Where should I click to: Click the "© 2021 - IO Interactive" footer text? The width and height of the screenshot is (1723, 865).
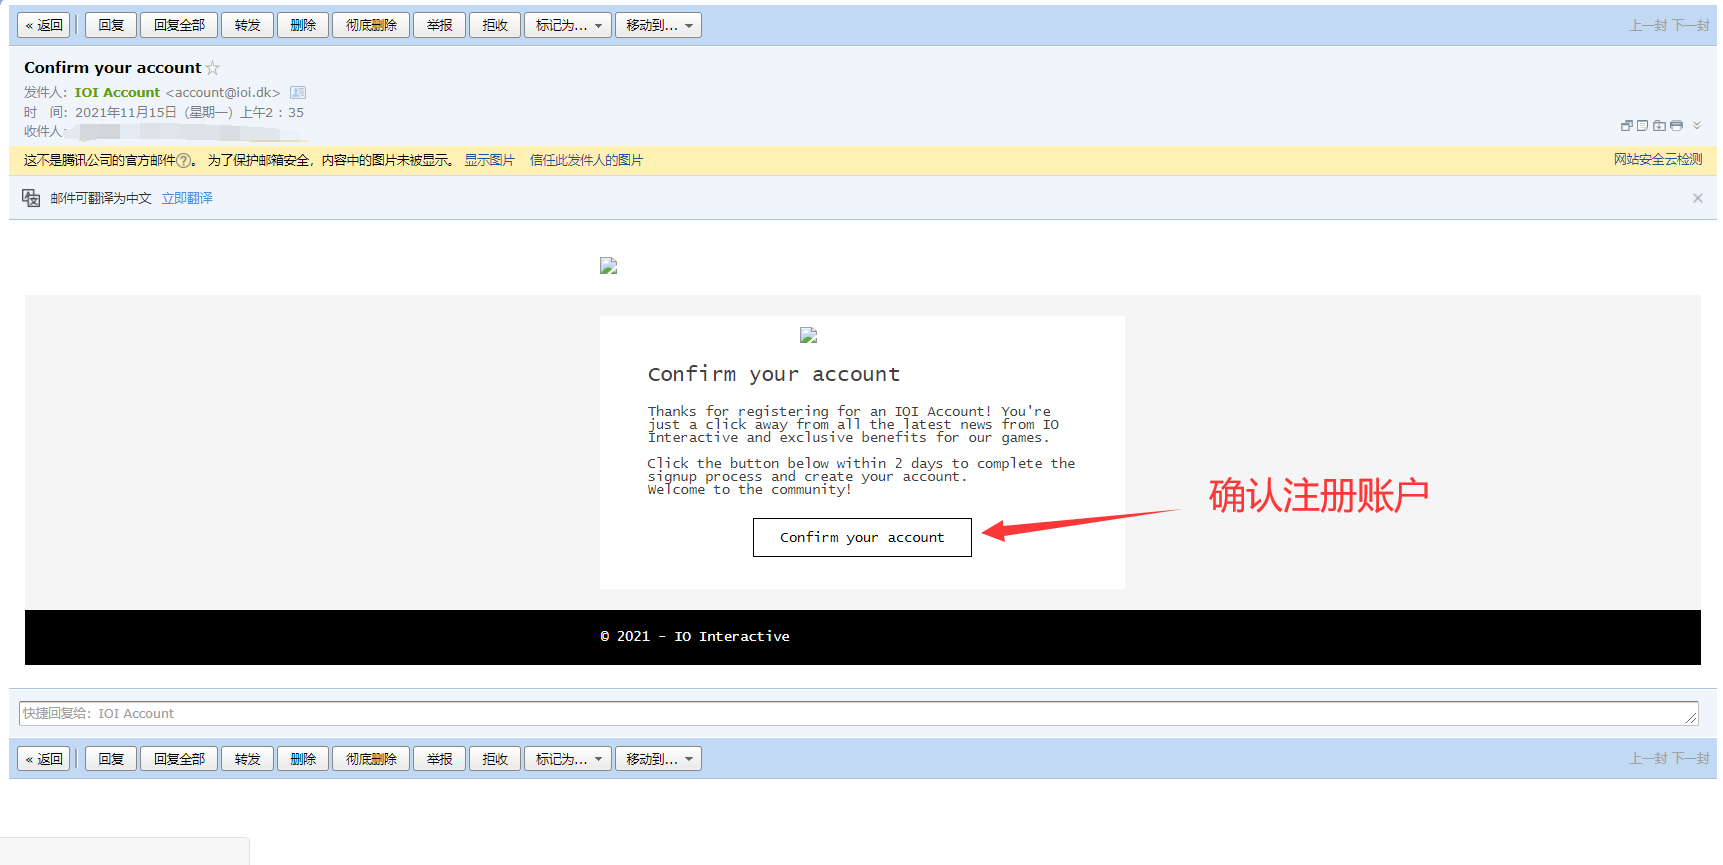coord(695,636)
